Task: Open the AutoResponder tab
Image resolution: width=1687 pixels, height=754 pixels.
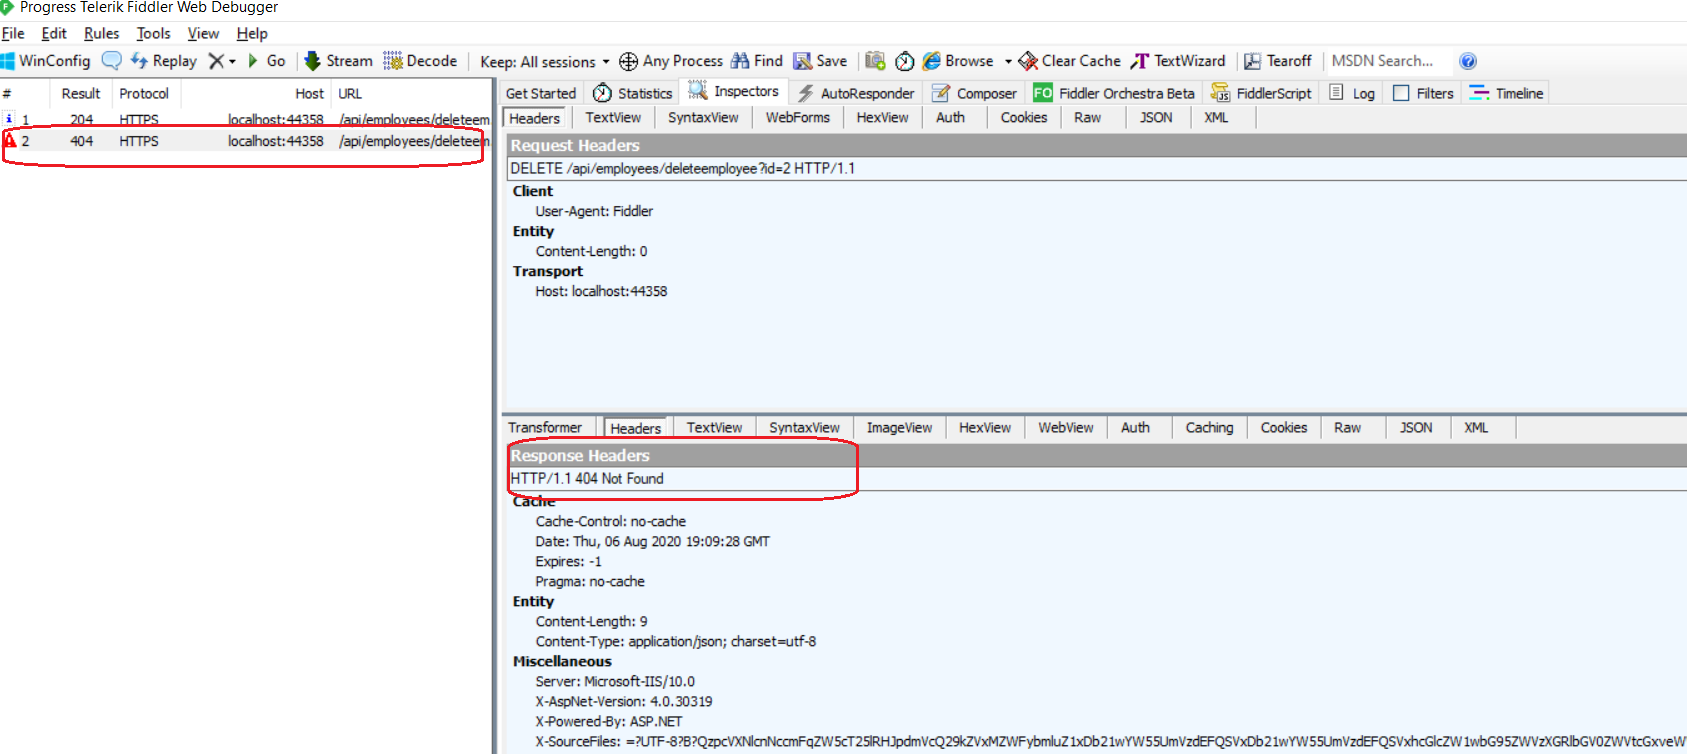Action: (856, 93)
